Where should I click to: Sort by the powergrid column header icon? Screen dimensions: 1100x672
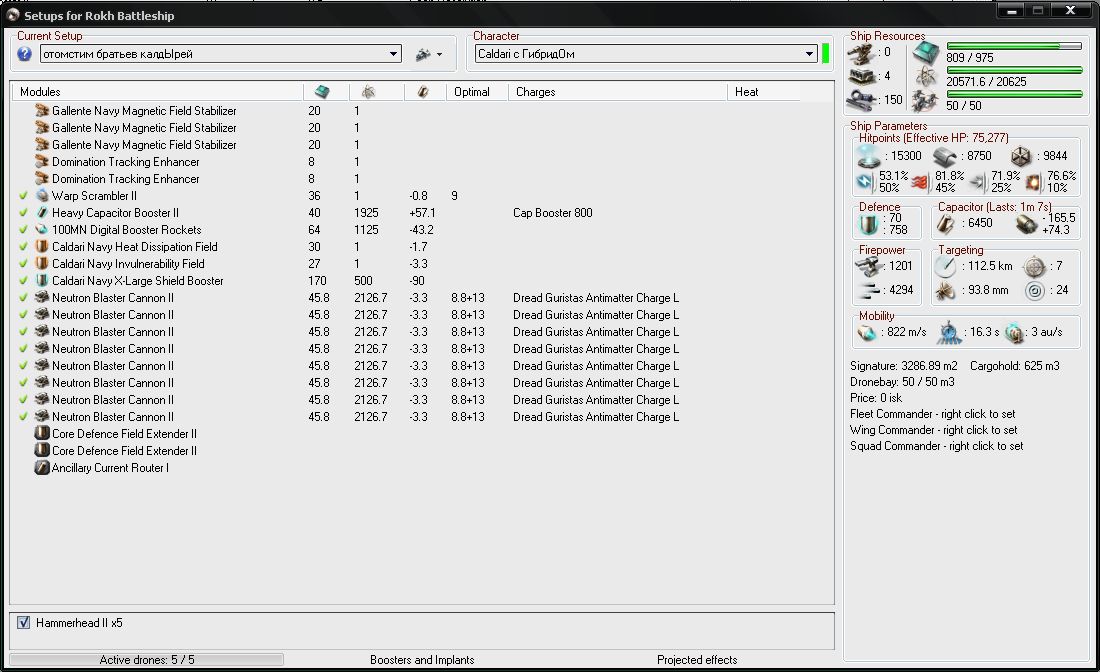368,92
